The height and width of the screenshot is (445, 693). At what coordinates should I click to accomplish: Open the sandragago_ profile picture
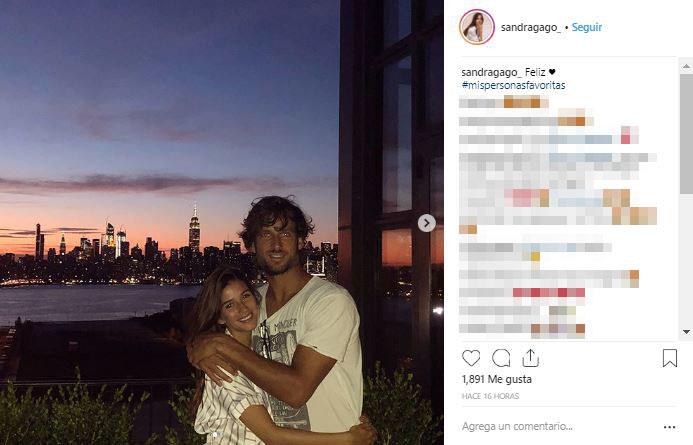pos(476,27)
